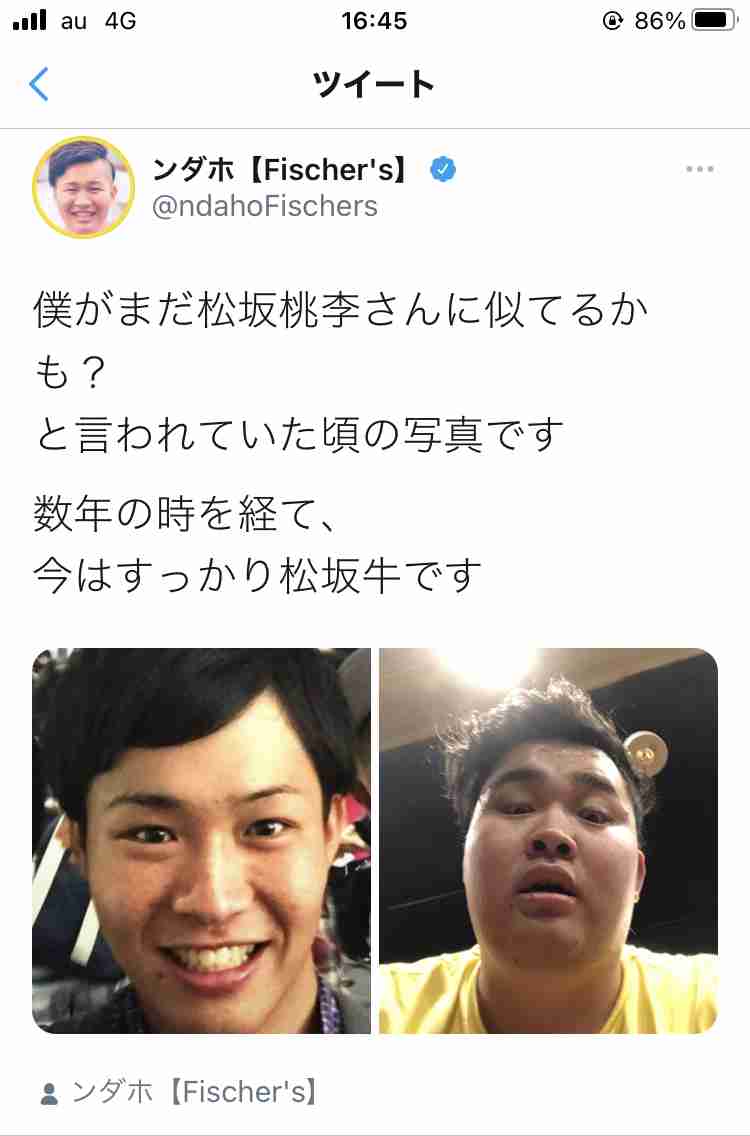This screenshot has width=750, height=1136.
Task: Tap the au 4G carrier label
Action: tap(99, 21)
